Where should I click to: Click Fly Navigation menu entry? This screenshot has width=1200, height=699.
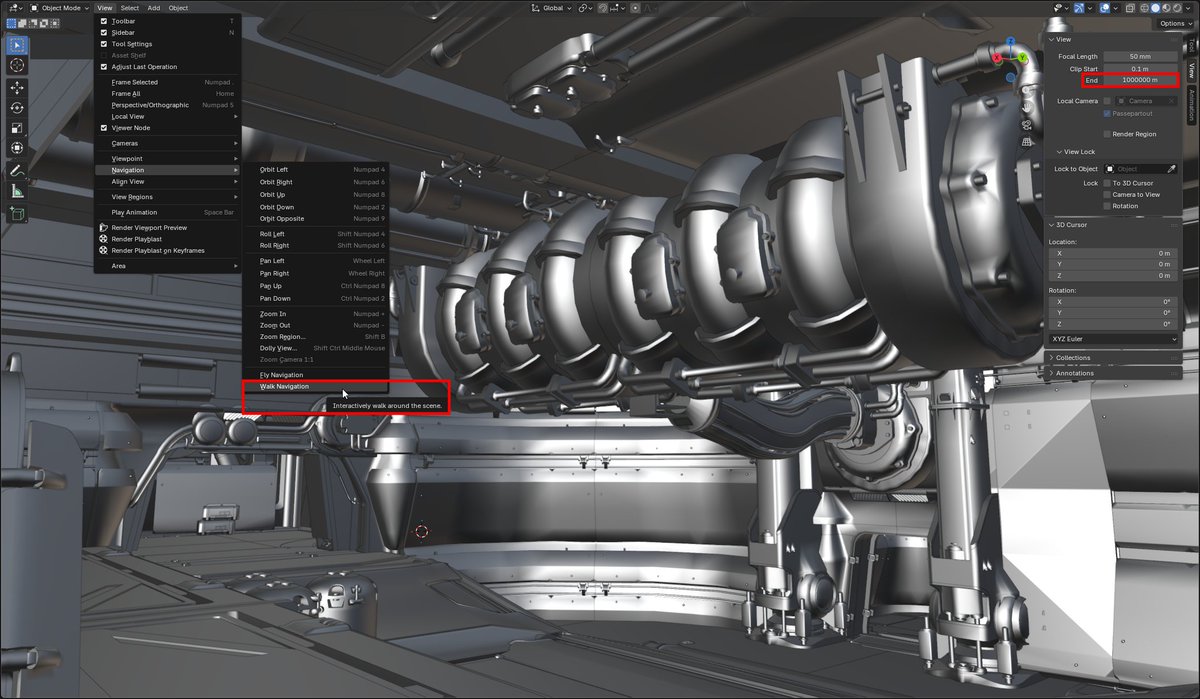coord(316,375)
